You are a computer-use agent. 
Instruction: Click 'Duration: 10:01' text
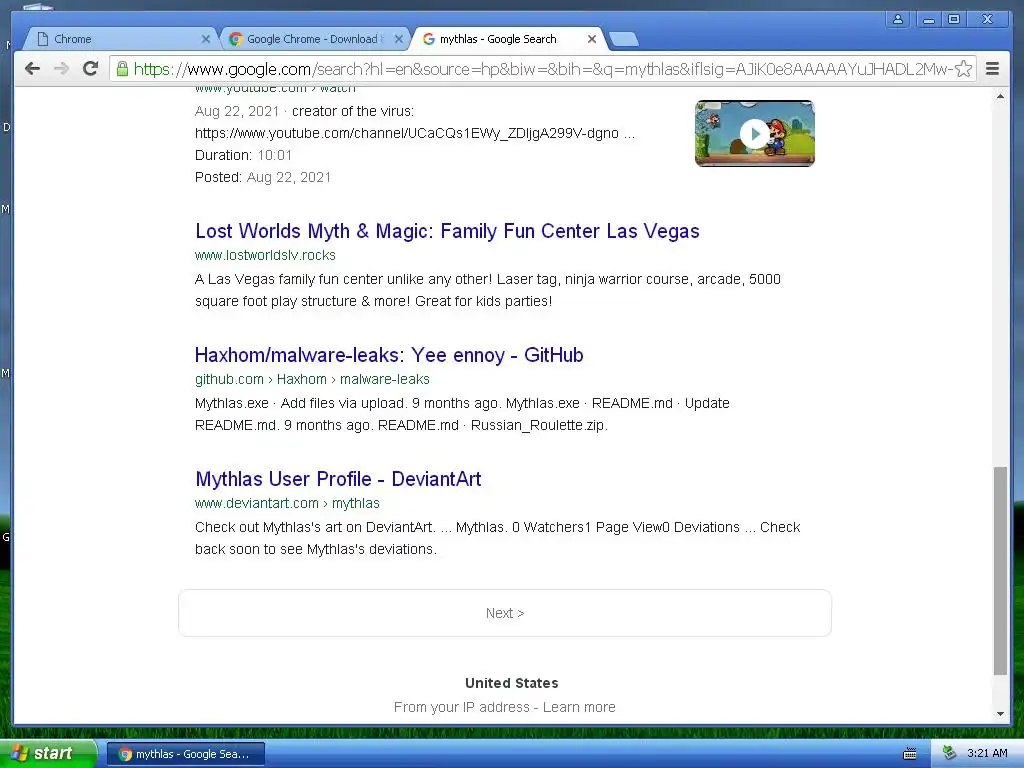click(243, 155)
